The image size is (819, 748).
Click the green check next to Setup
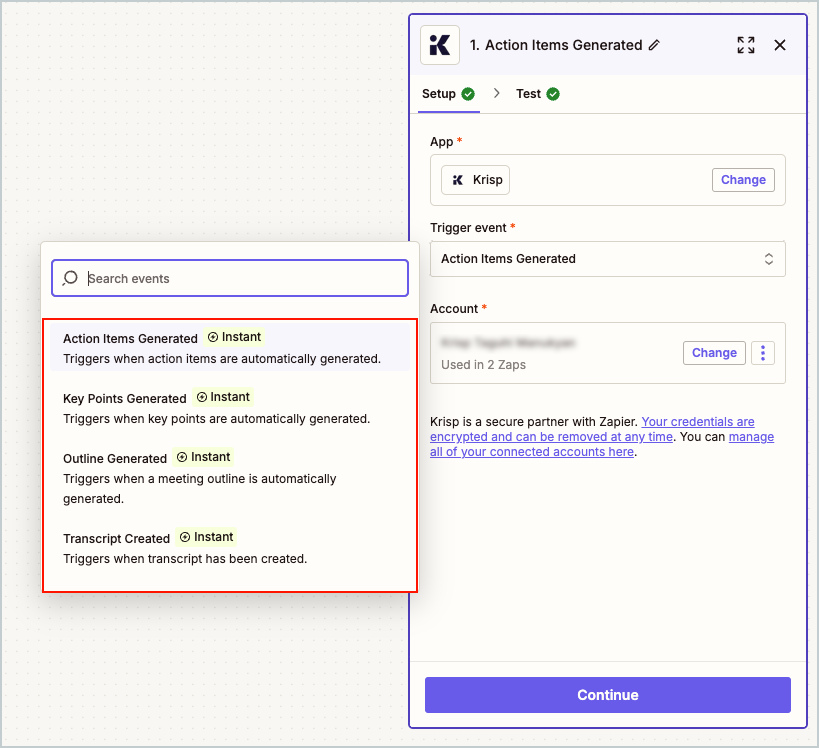468,94
